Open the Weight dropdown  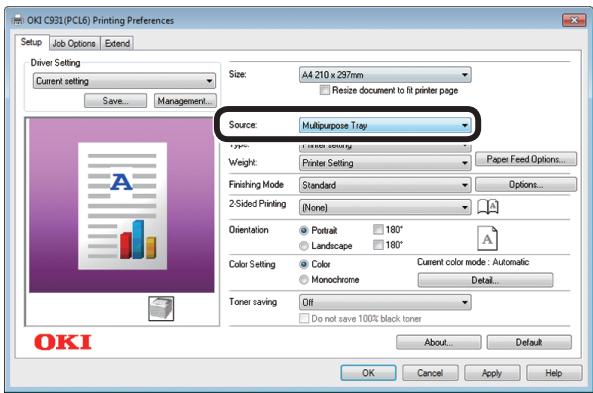click(x=385, y=163)
